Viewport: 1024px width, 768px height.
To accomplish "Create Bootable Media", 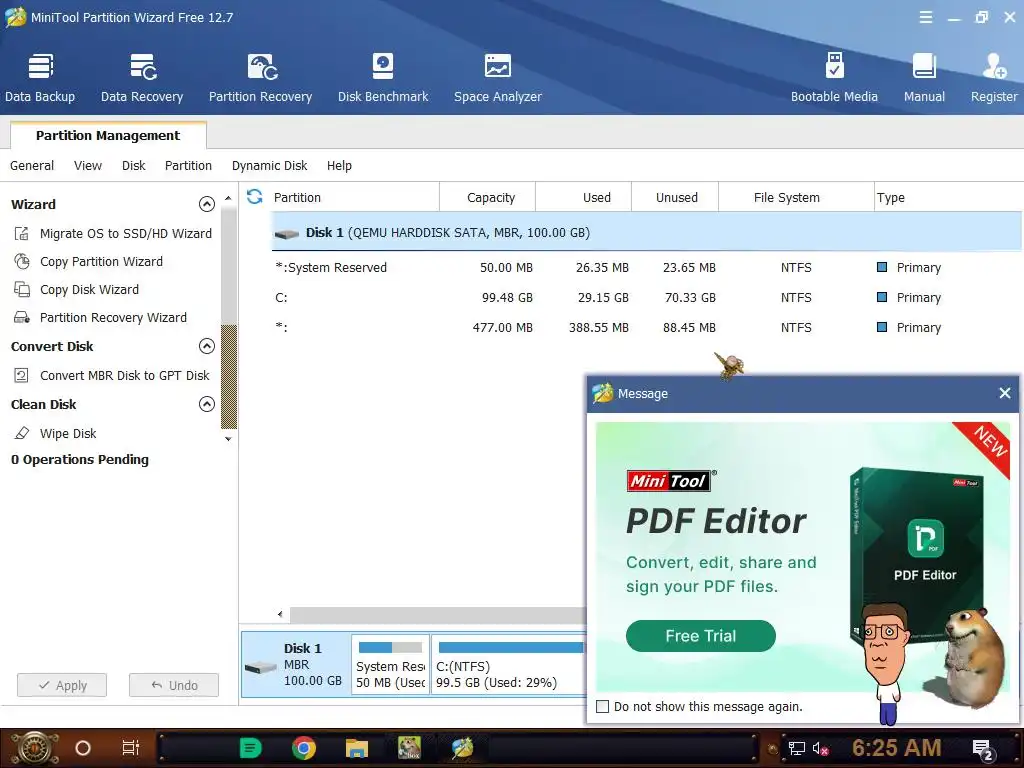I will [x=834, y=78].
